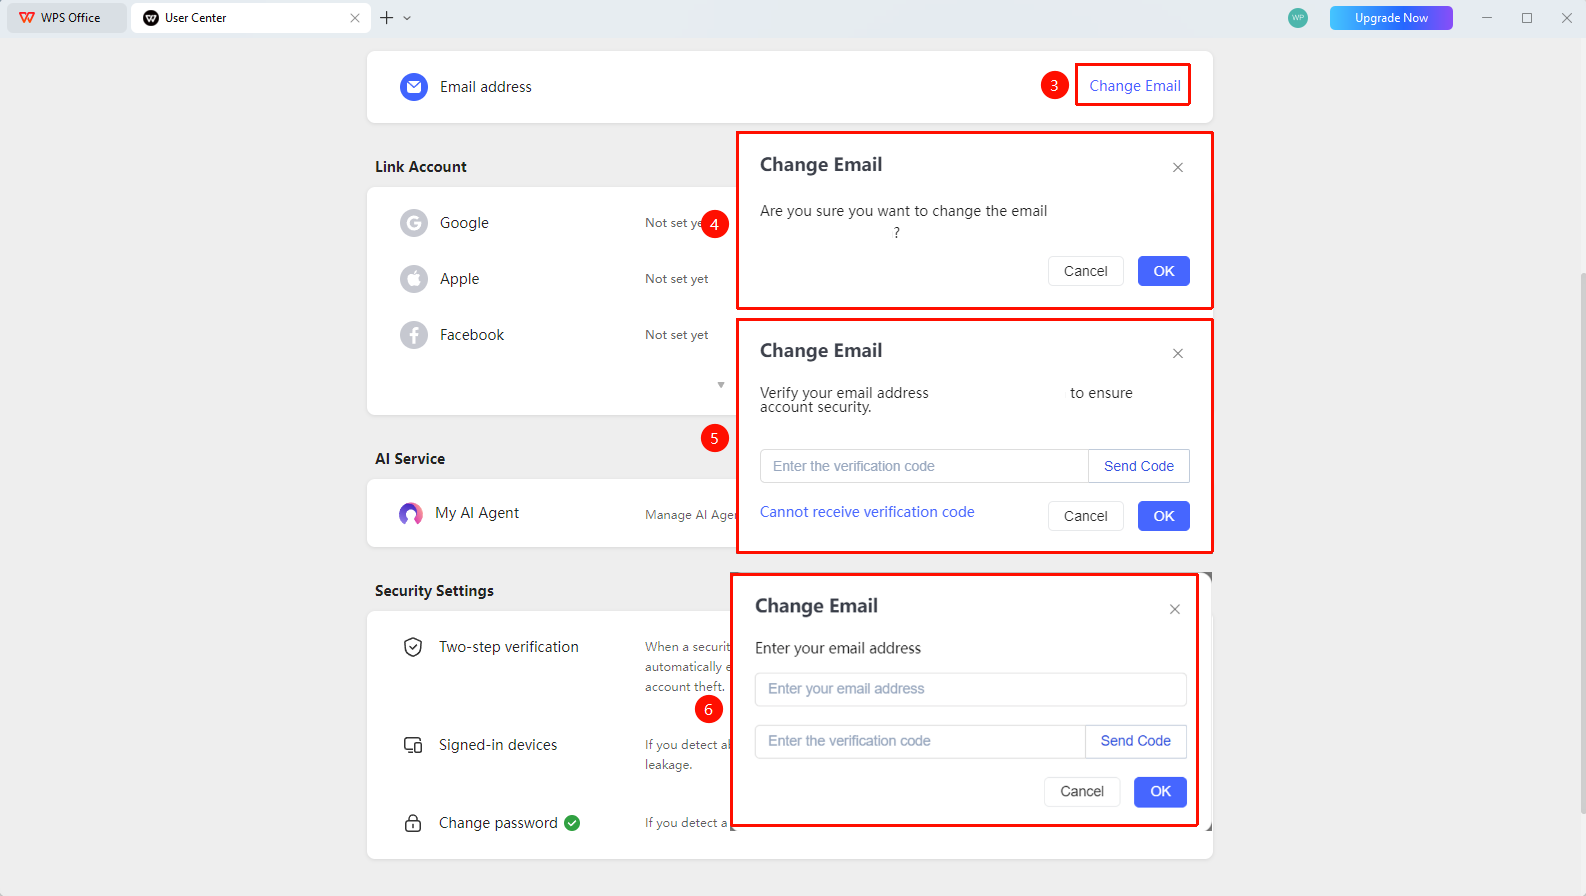
Task: Maximize the WPS Office window
Action: pos(1527,18)
